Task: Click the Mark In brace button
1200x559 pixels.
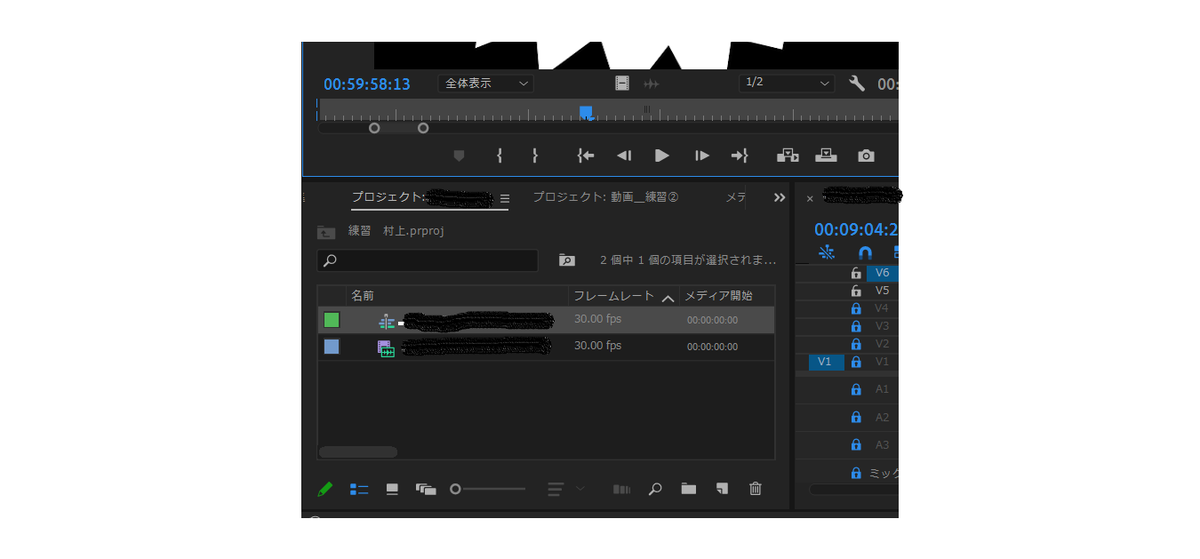Action: click(x=499, y=155)
